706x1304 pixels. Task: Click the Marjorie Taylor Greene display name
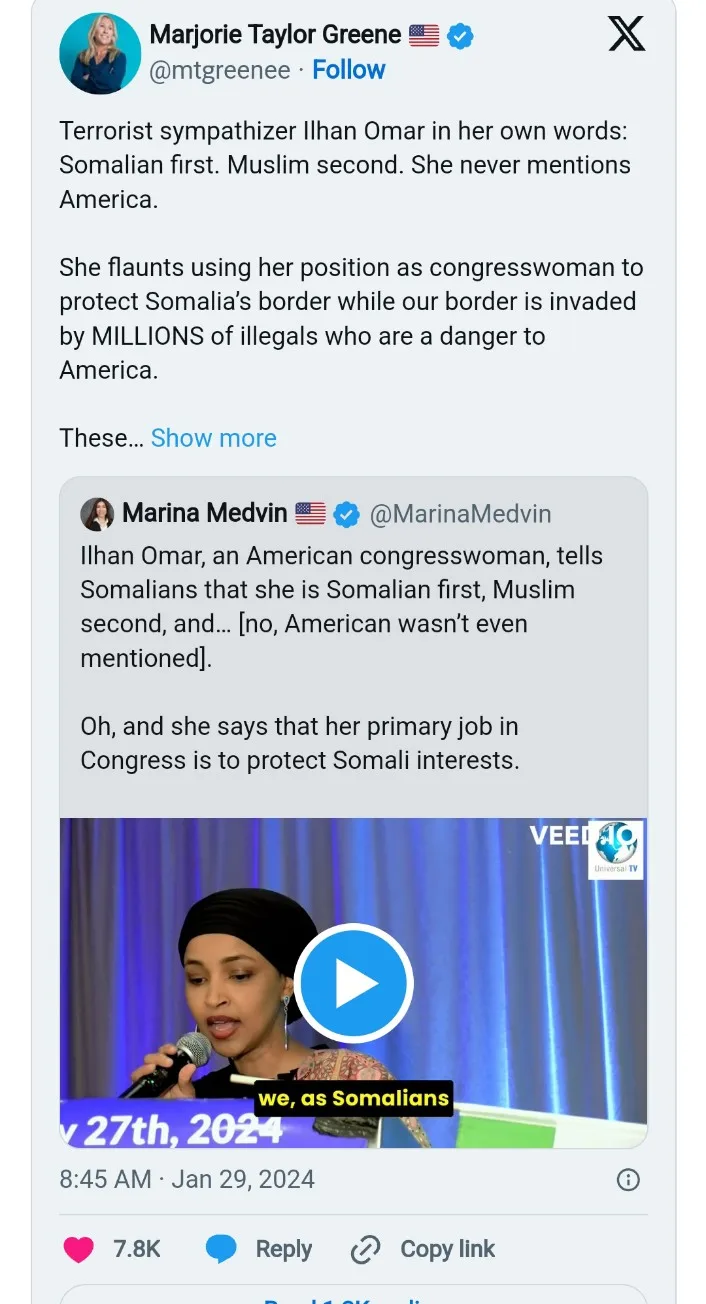pyautogui.click(x=275, y=36)
